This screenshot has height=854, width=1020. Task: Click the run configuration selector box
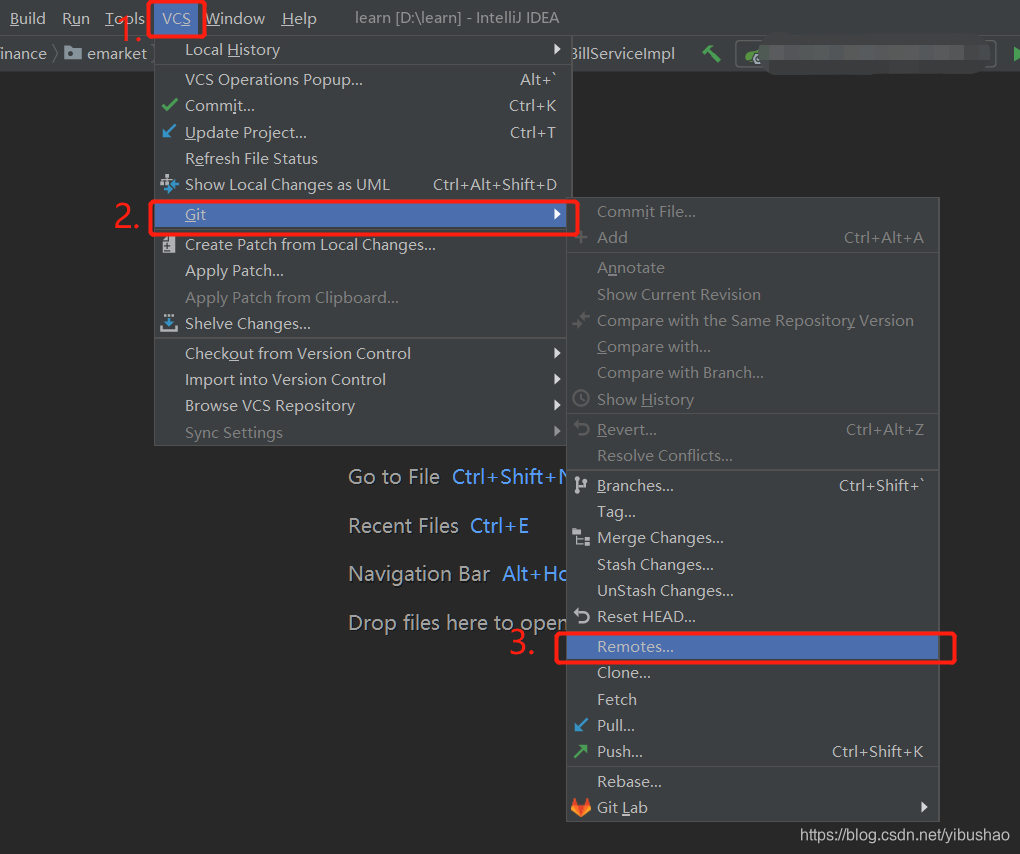(x=866, y=54)
